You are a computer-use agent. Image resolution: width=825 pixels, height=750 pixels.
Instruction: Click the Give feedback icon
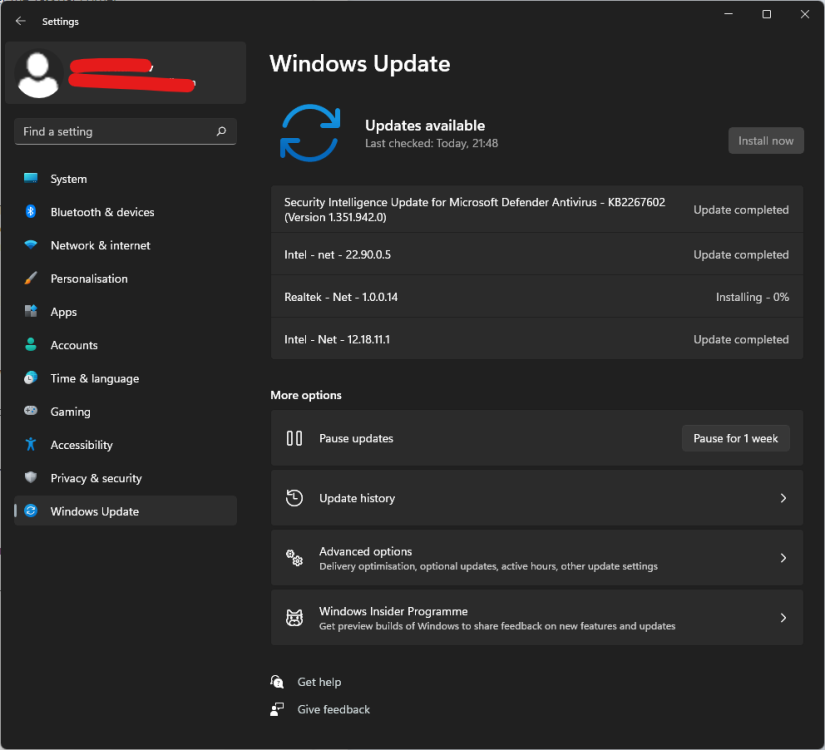tap(277, 709)
